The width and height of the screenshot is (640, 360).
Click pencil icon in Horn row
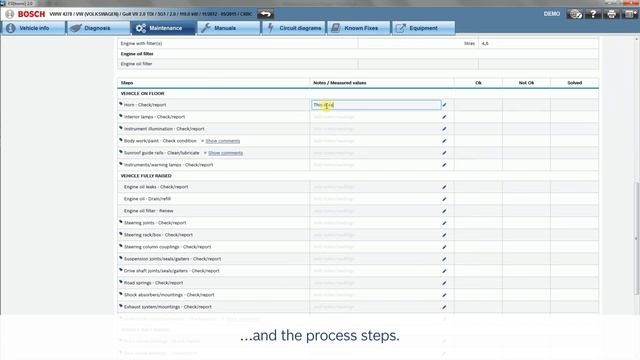coord(444,105)
